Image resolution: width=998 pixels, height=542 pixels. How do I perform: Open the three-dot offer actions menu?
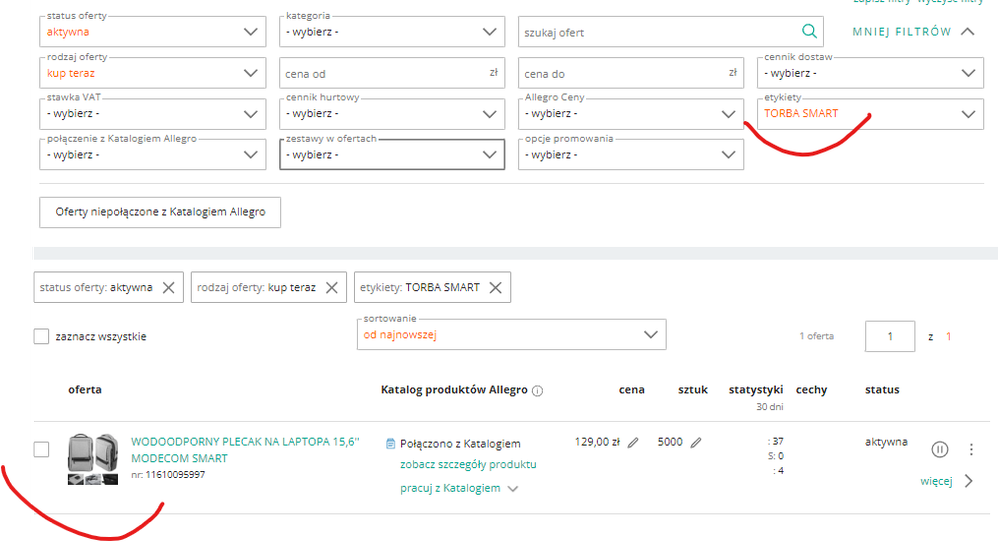point(970,450)
